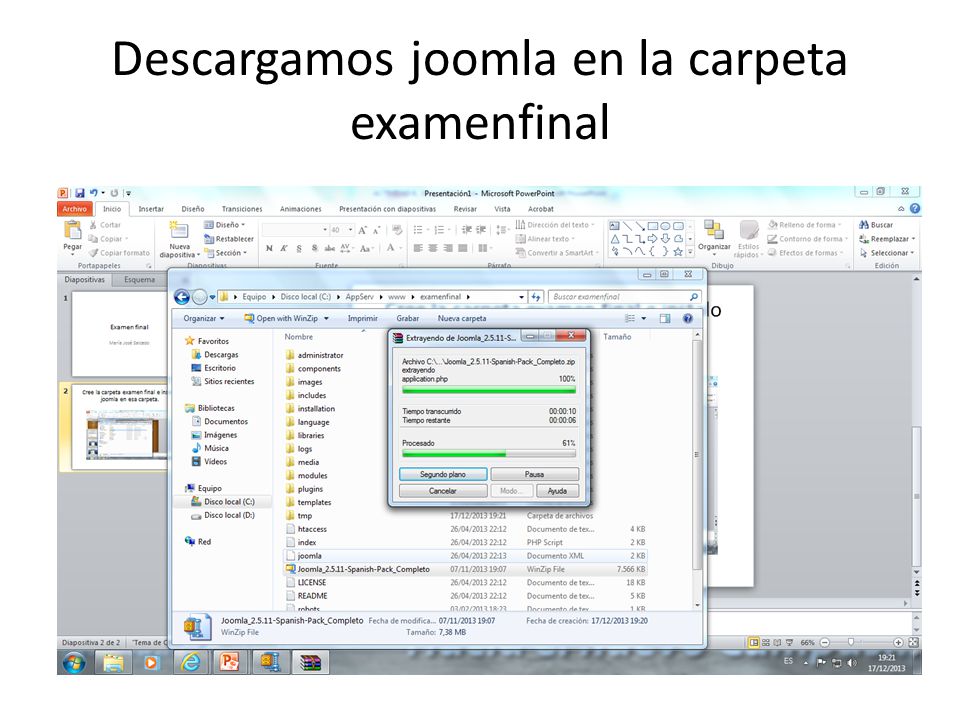Click the Explorer back navigation arrow
960x720 pixels.
[182, 298]
